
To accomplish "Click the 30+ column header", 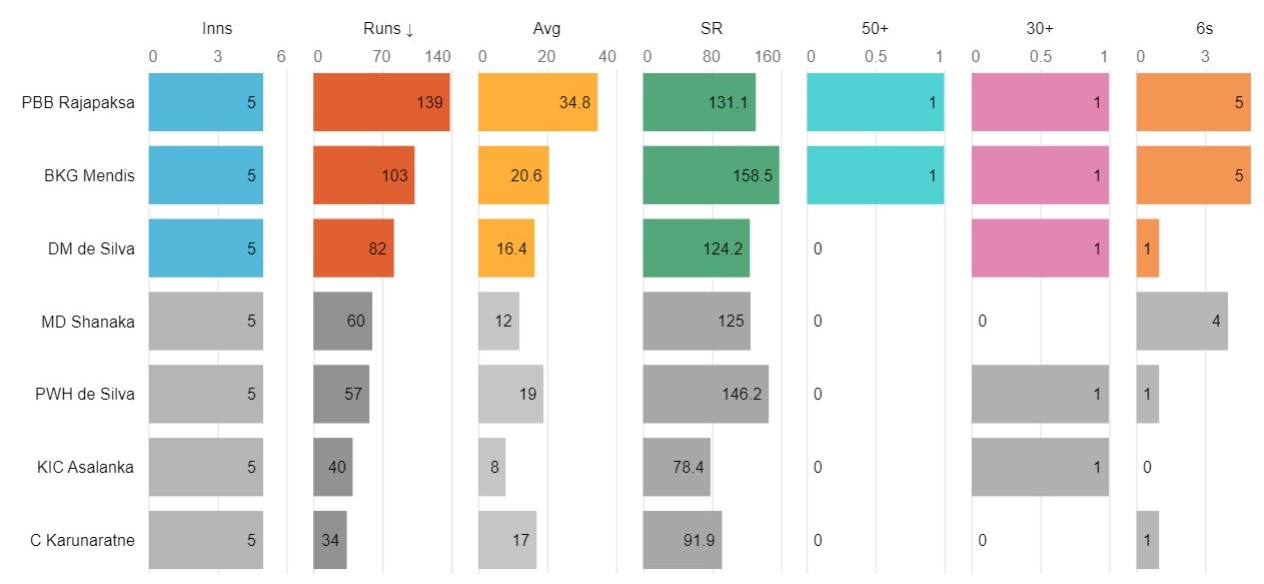I will point(1040,30).
